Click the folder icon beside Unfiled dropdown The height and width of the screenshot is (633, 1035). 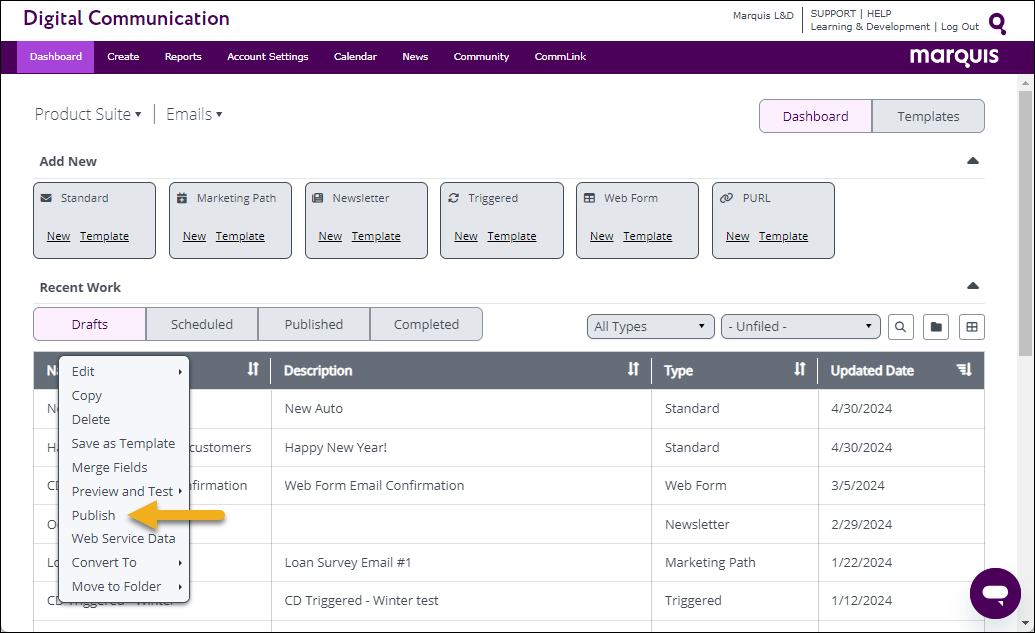pyautogui.click(x=936, y=327)
